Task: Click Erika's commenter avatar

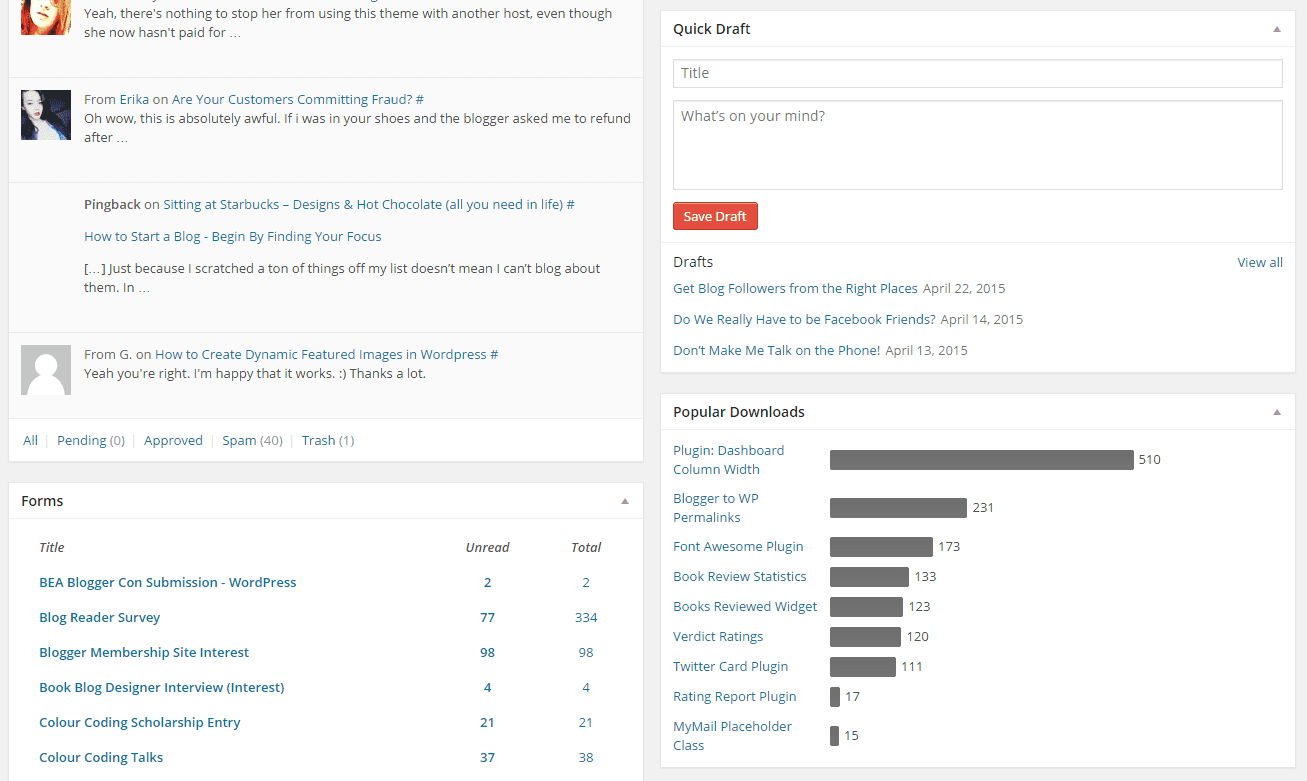Action: point(46,115)
